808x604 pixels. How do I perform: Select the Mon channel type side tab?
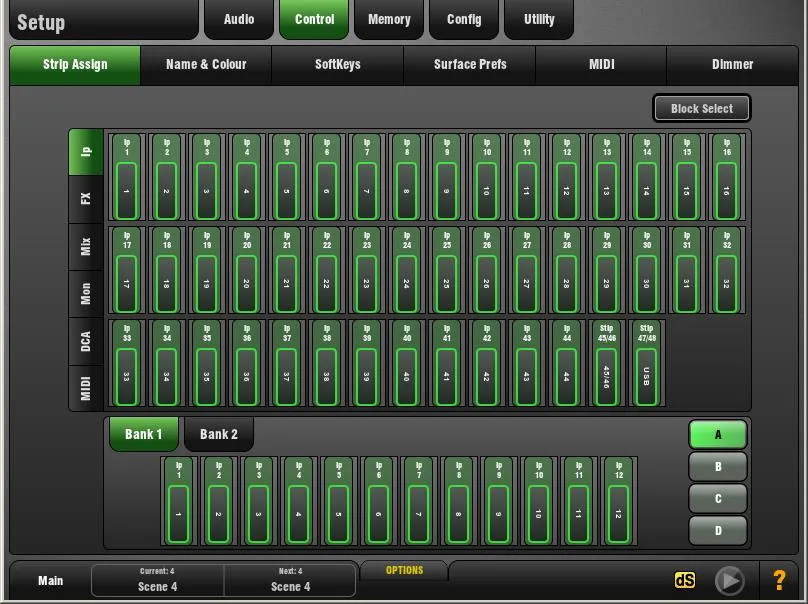click(x=86, y=294)
